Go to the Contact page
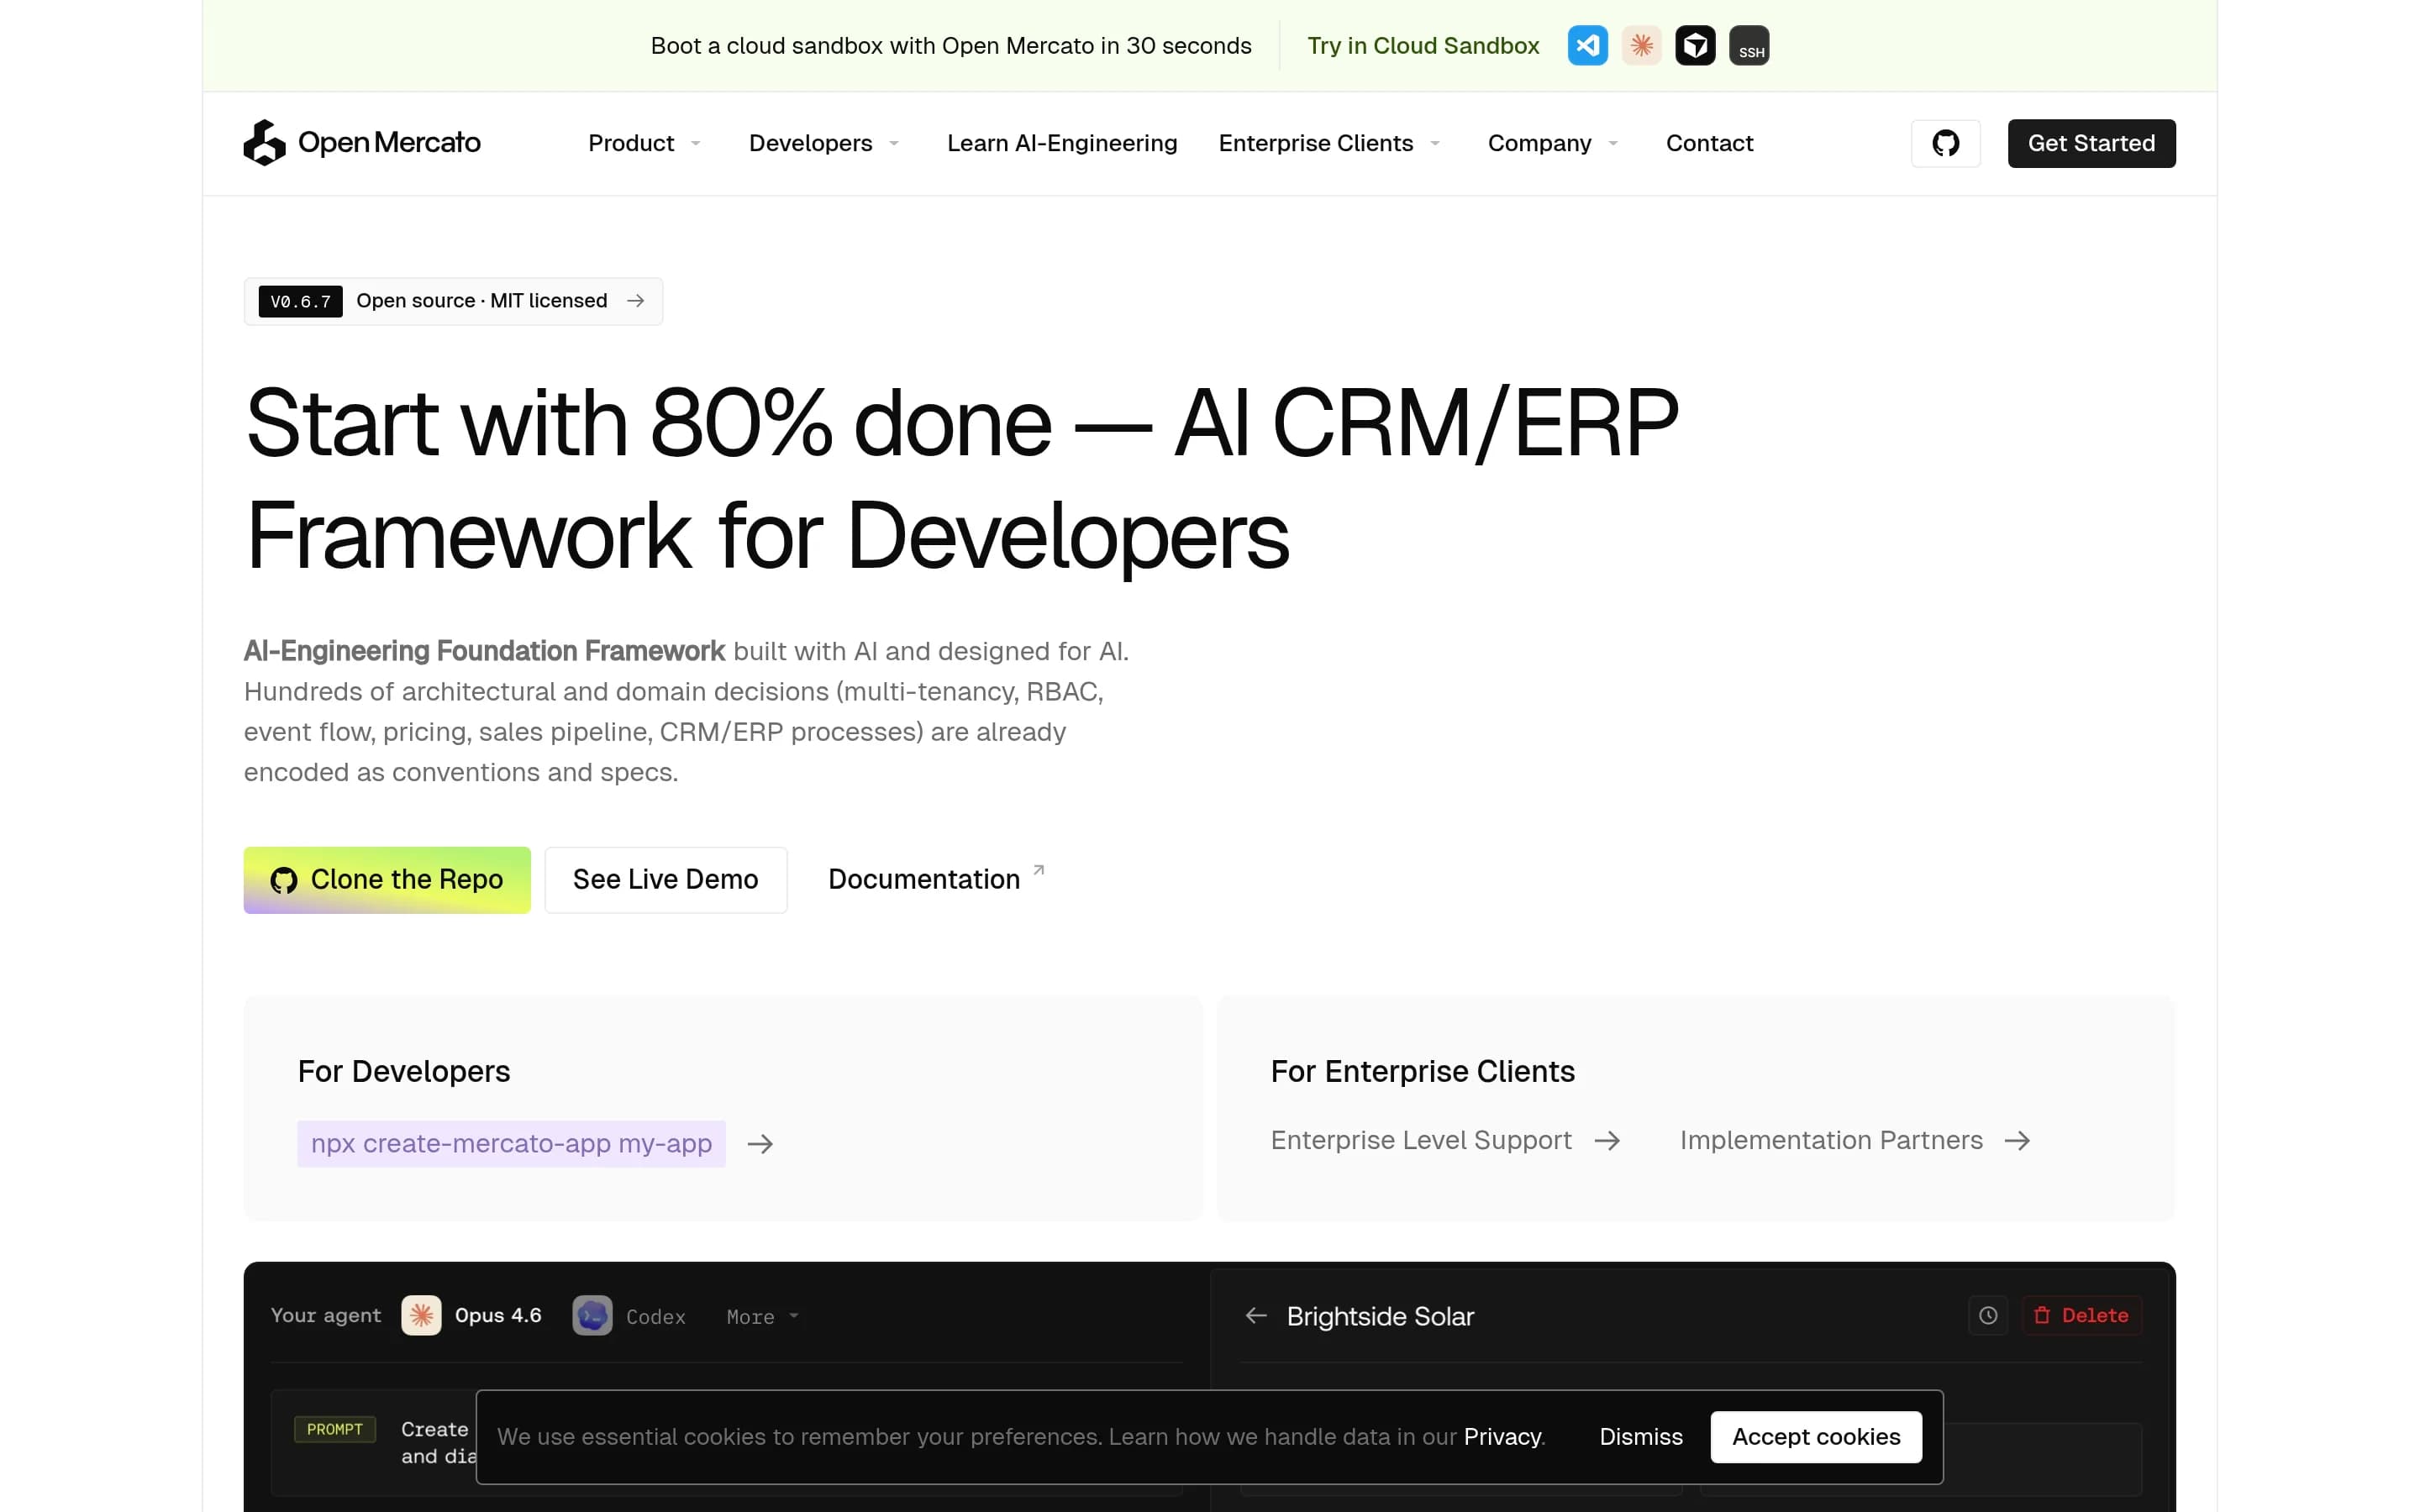The image size is (2420, 1512). point(1709,143)
